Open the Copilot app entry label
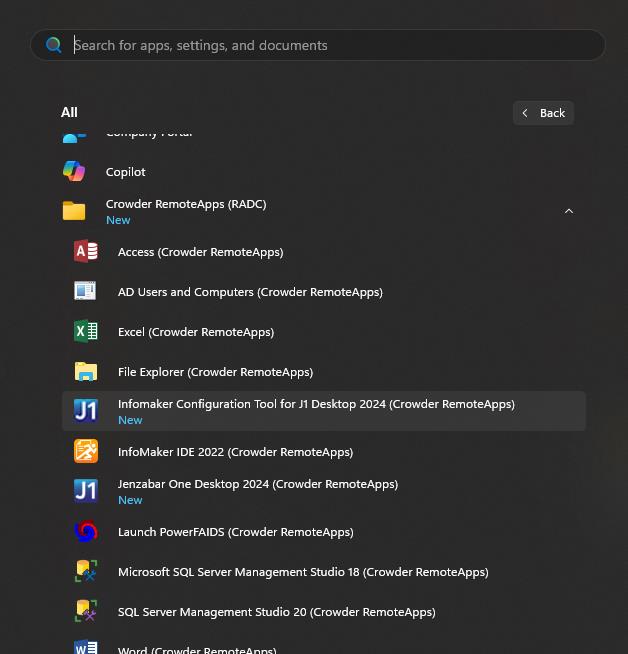This screenshot has height=654, width=628. pos(126,172)
